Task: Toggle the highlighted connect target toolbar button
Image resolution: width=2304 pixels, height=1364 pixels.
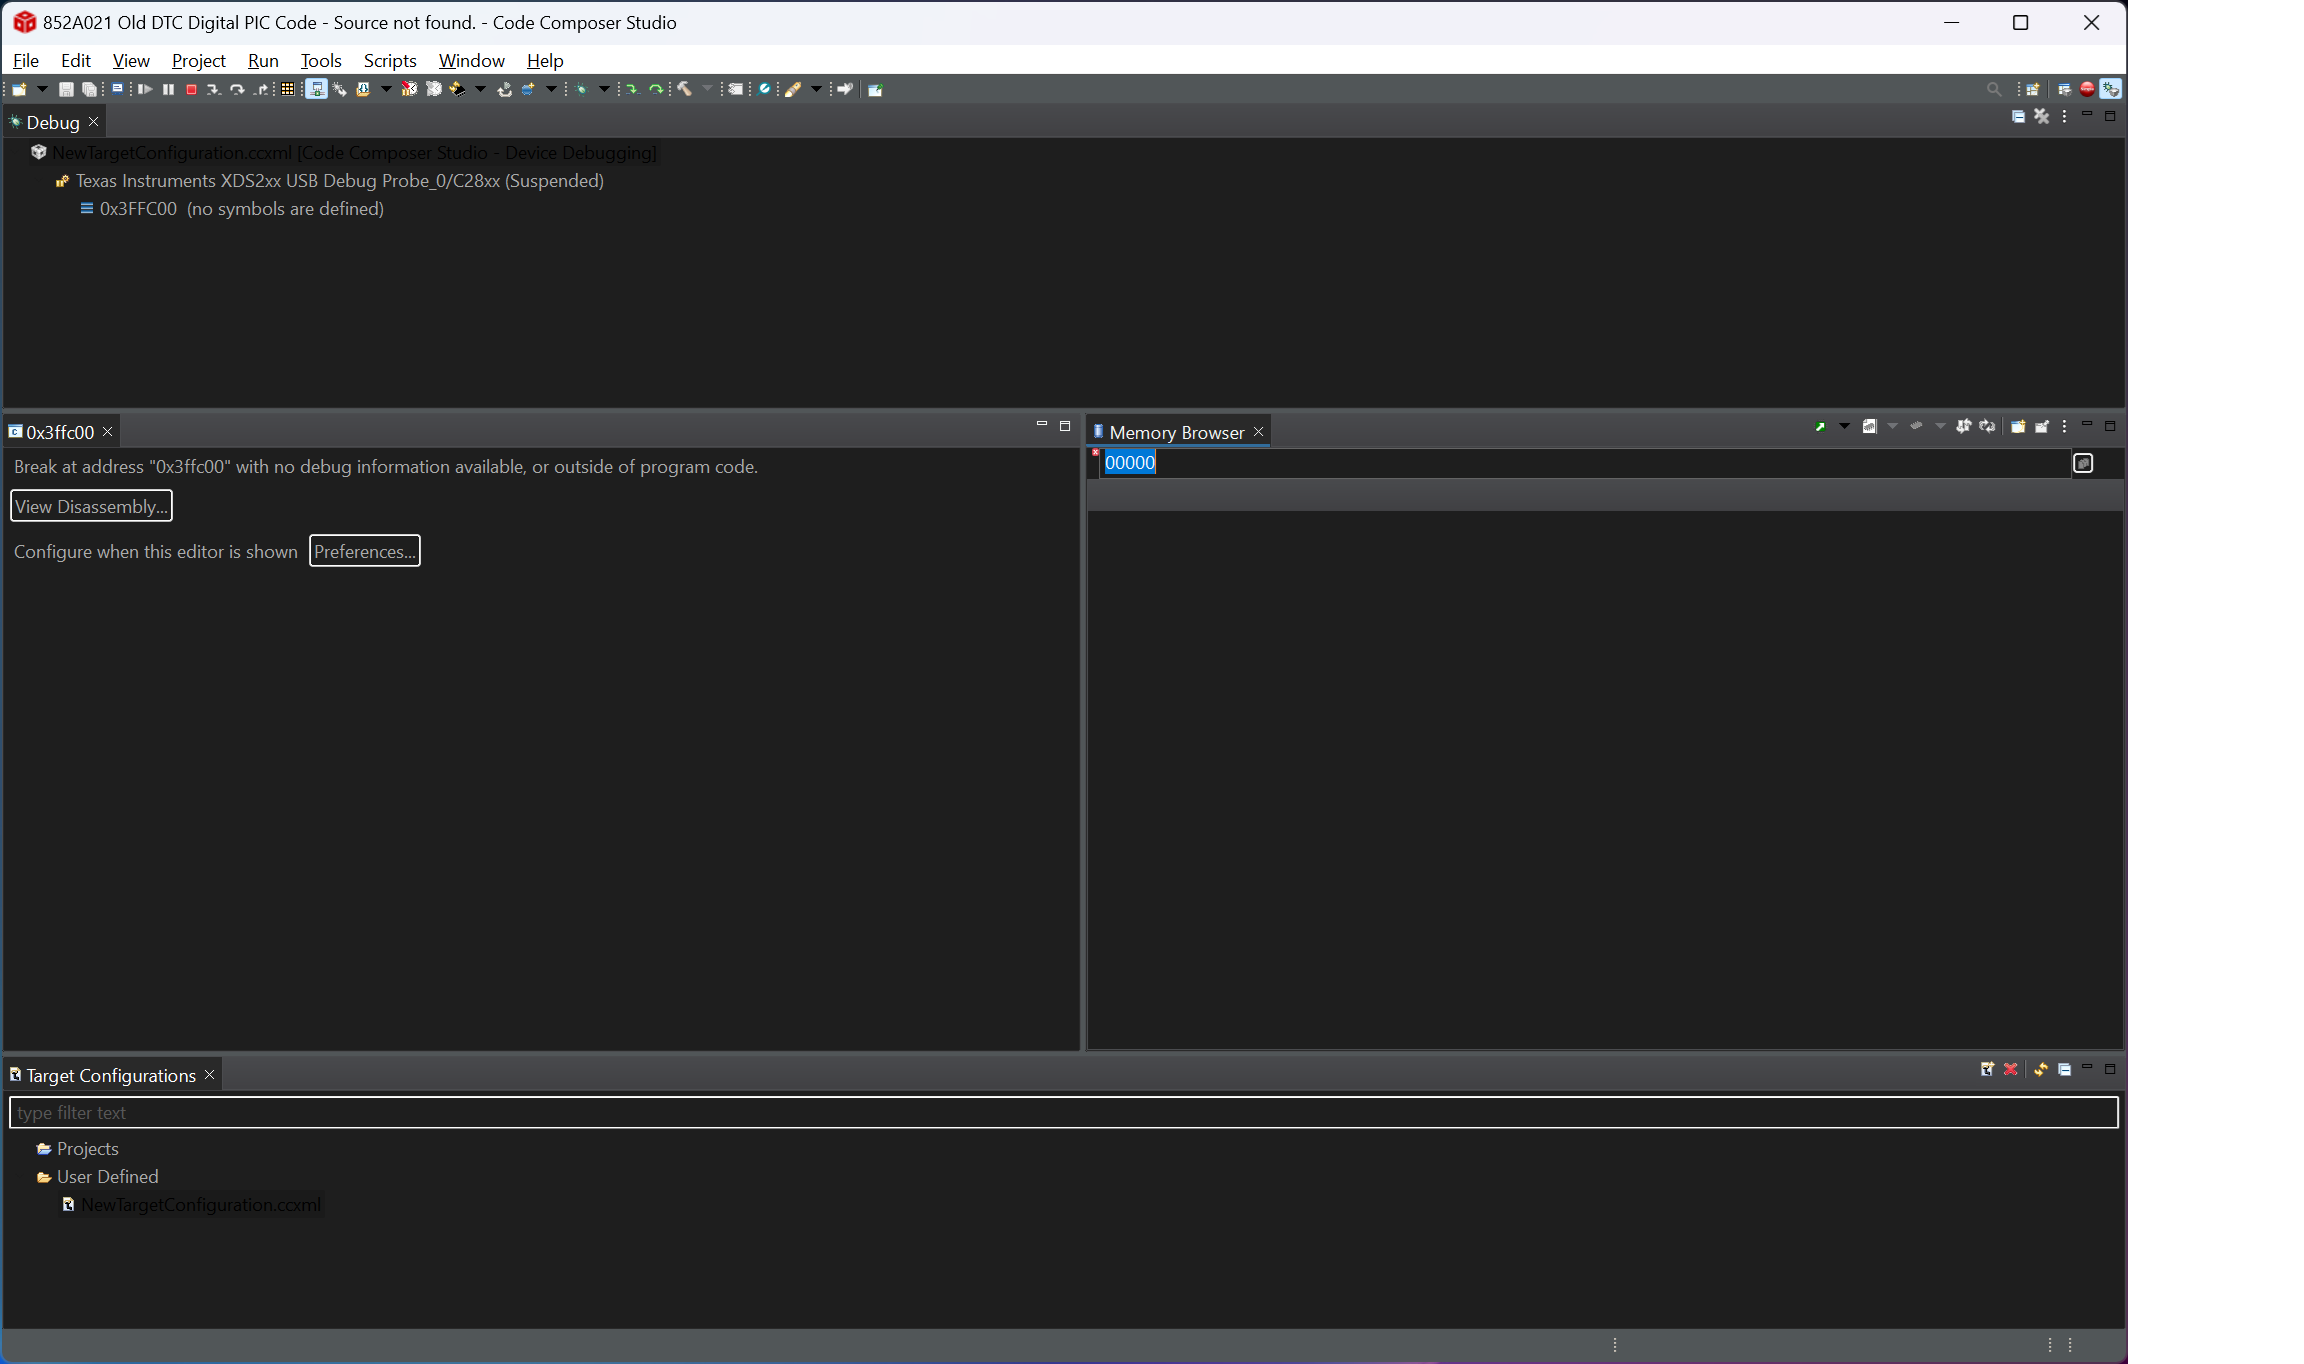Action: click(x=316, y=90)
